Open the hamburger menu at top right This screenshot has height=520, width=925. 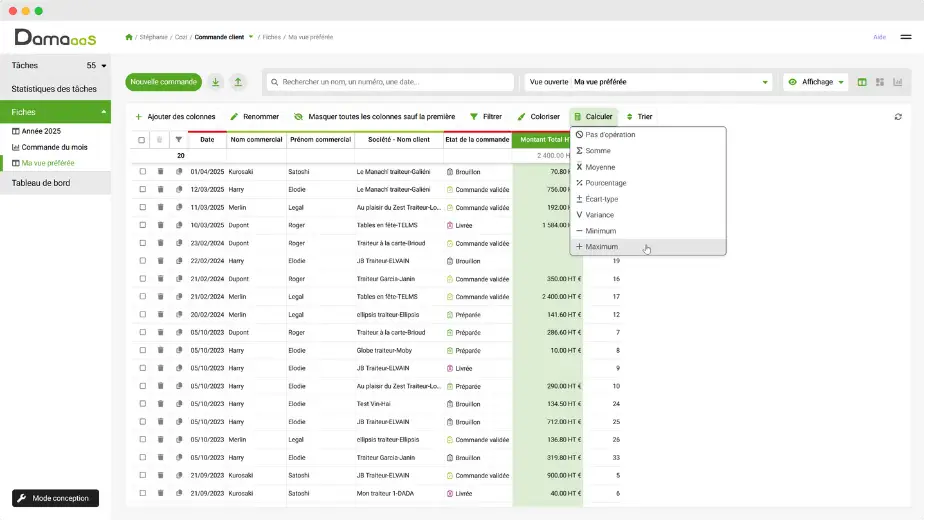(906, 37)
